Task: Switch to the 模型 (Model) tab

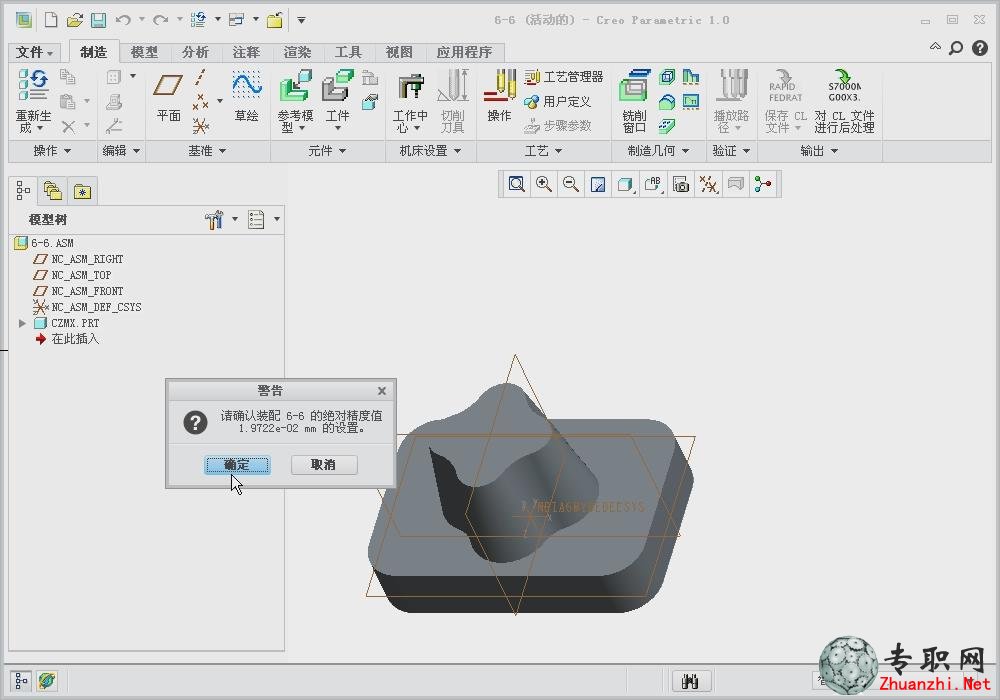Action: [144, 52]
